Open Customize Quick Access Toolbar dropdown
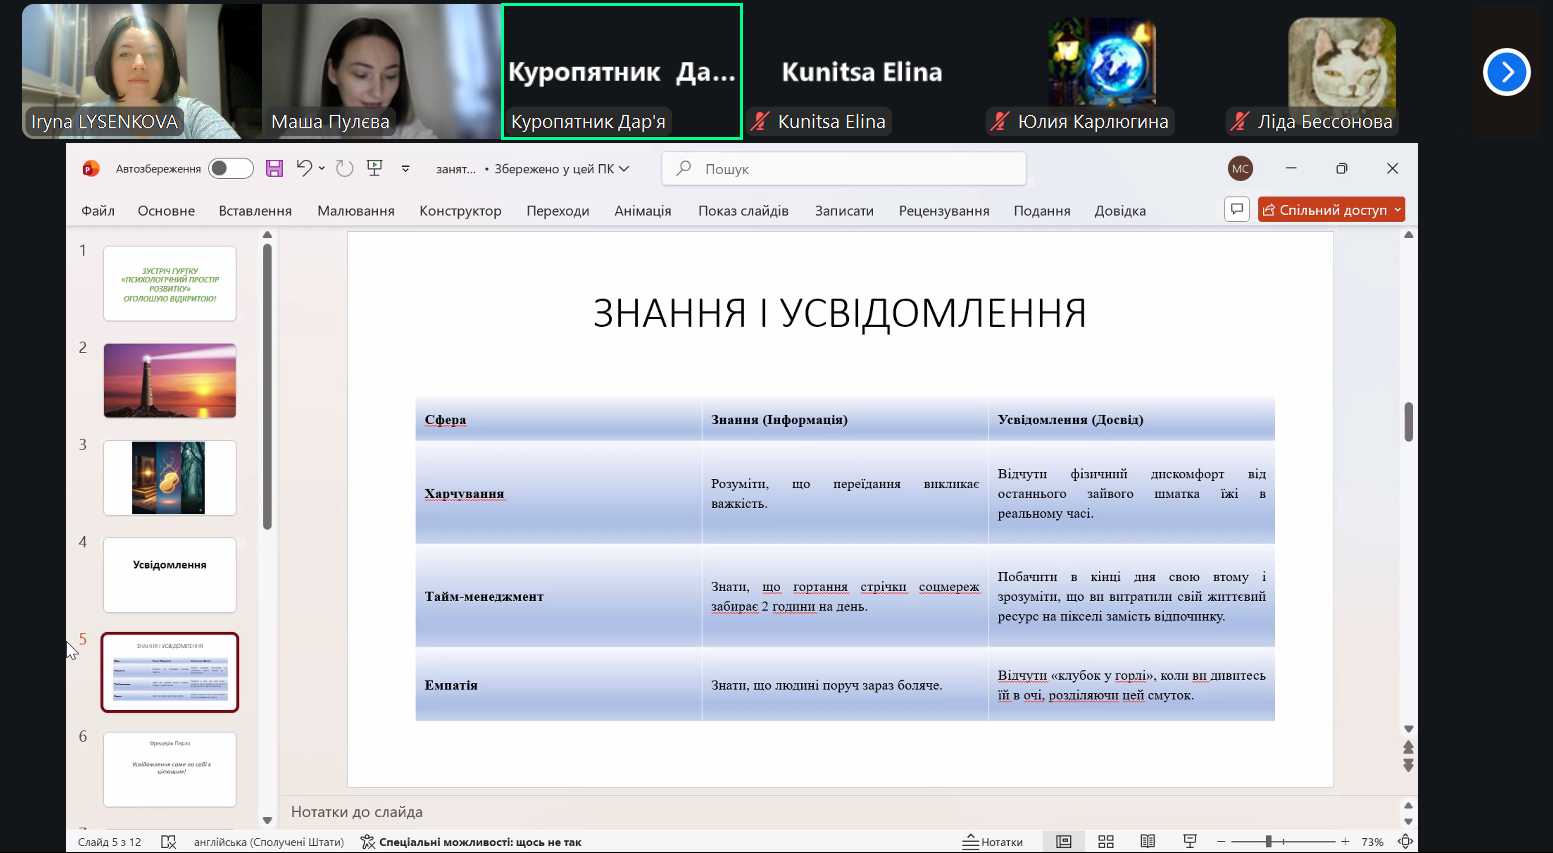Image resolution: width=1553 pixels, height=853 pixels. [405, 169]
